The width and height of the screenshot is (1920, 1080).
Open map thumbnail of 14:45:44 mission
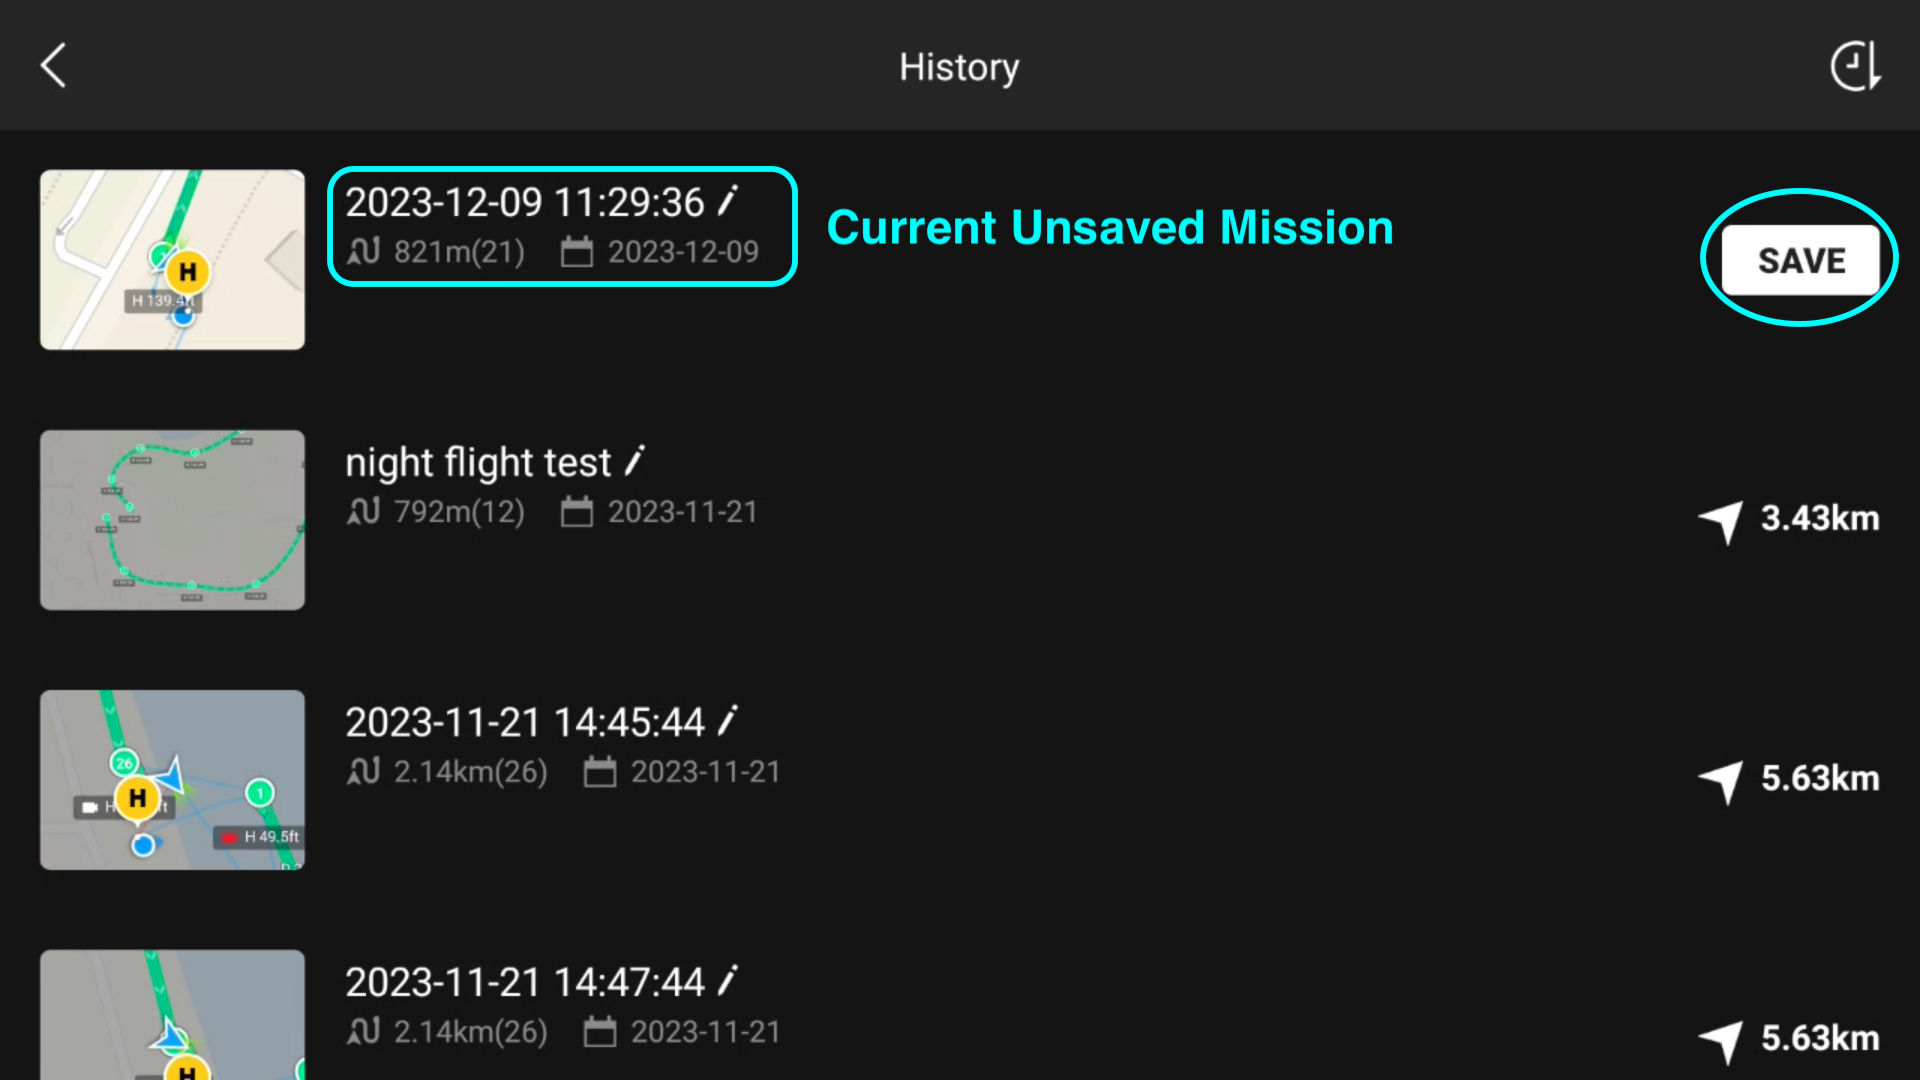[x=172, y=780]
